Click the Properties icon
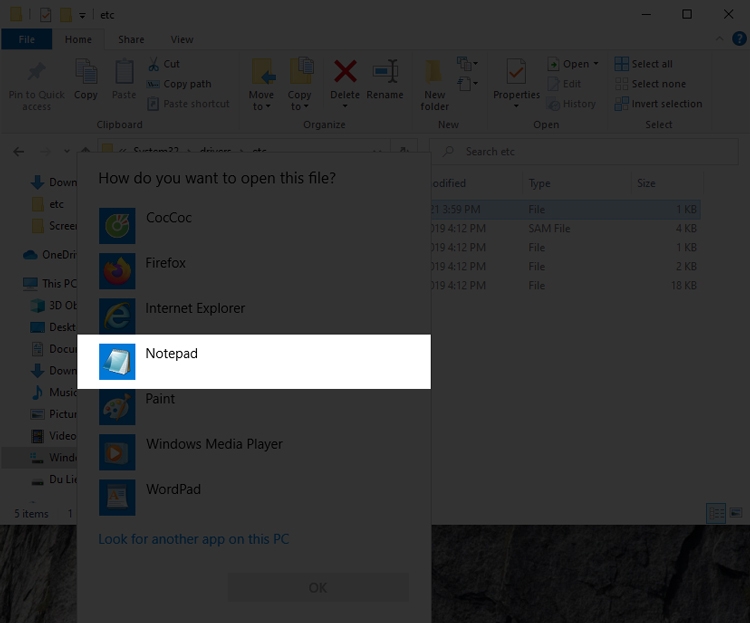This screenshot has width=750, height=623. (516, 73)
